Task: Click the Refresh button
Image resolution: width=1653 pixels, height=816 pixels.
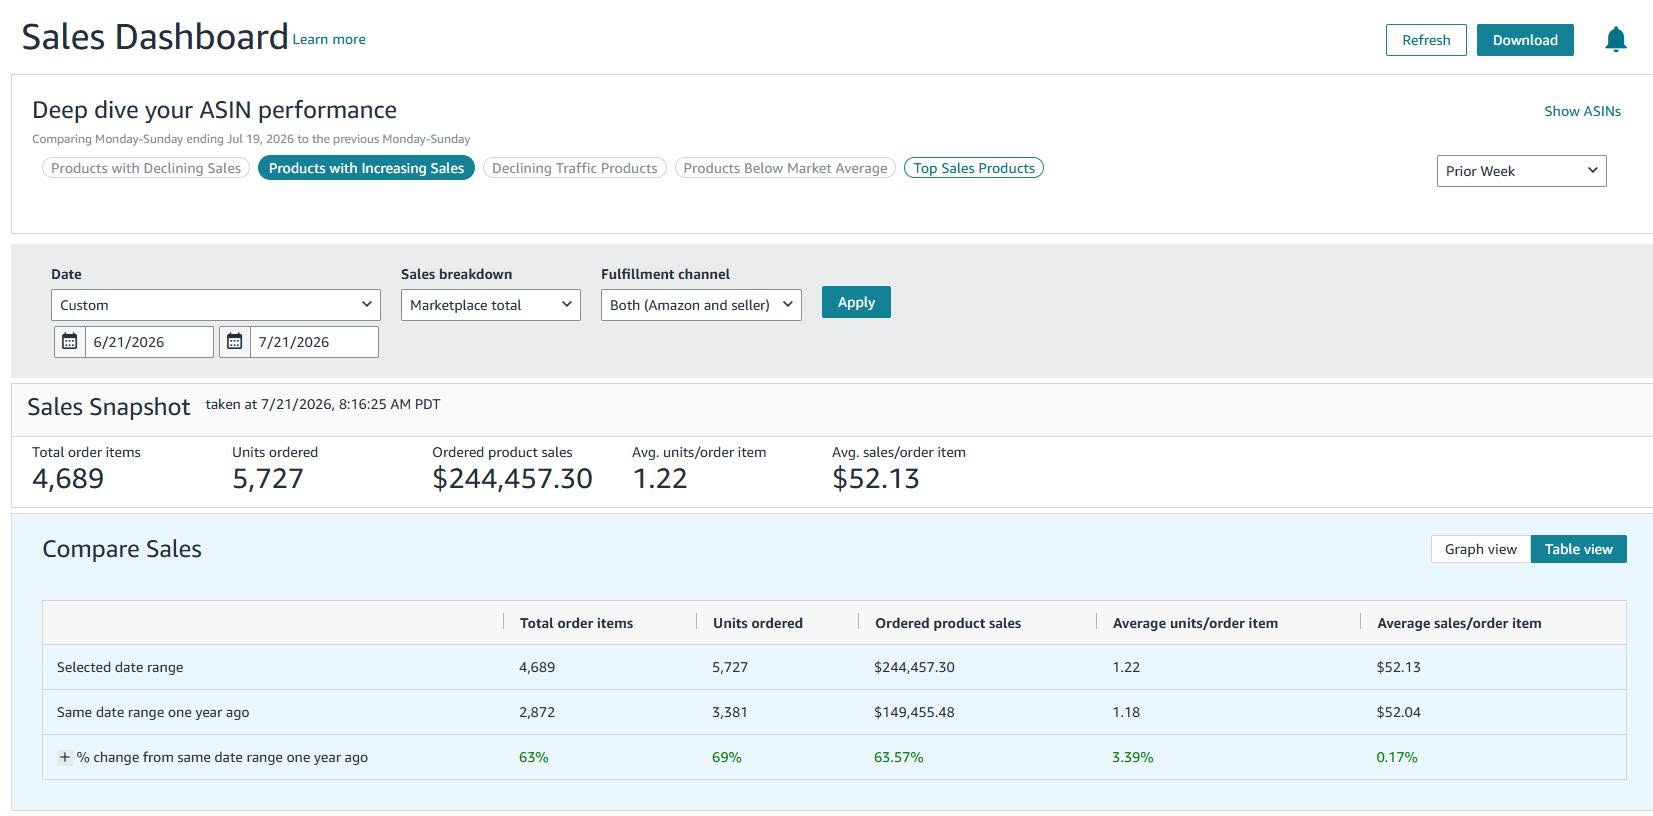Action: [x=1426, y=40]
